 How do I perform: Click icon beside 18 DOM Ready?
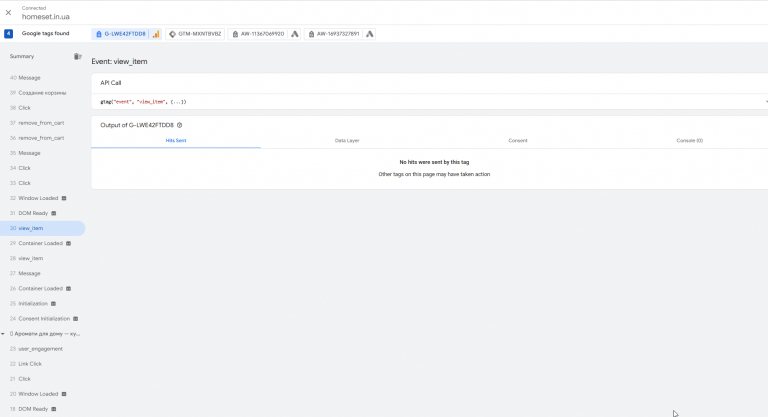[54, 409]
